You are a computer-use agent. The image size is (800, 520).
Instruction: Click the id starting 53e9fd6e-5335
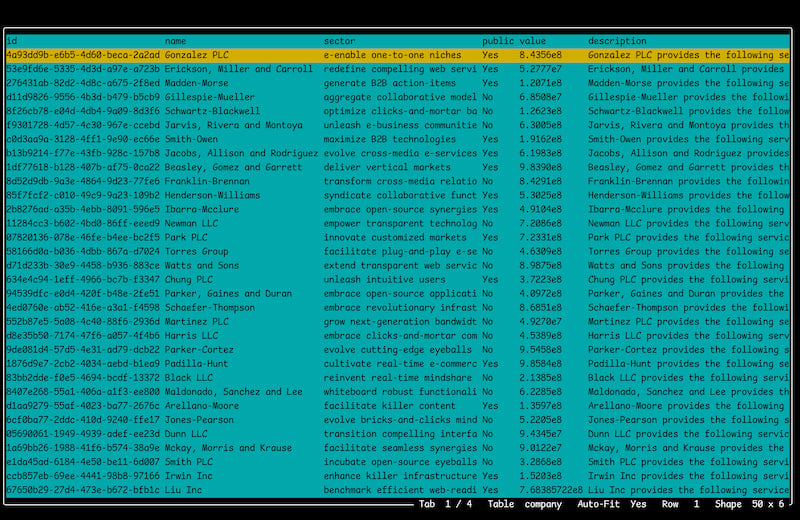pos(83,69)
